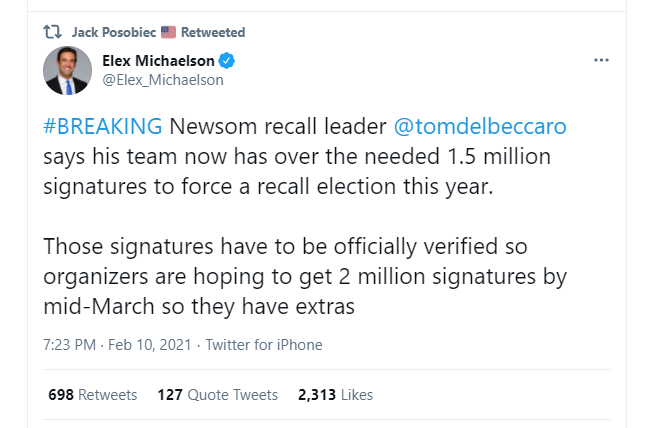Viewport: 645px width, 428px height.
Task: Open the three-dot more options menu
Action: pos(601,60)
